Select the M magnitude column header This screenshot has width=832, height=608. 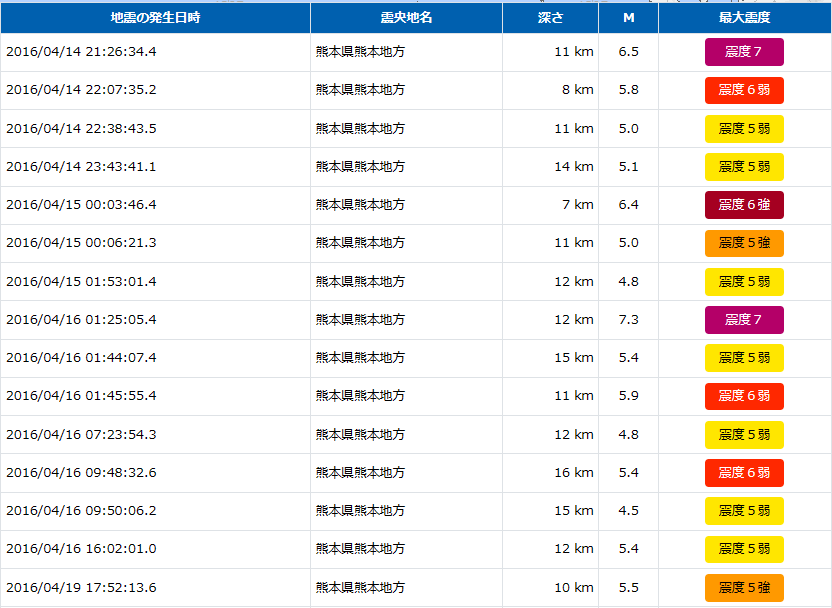pos(629,18)
